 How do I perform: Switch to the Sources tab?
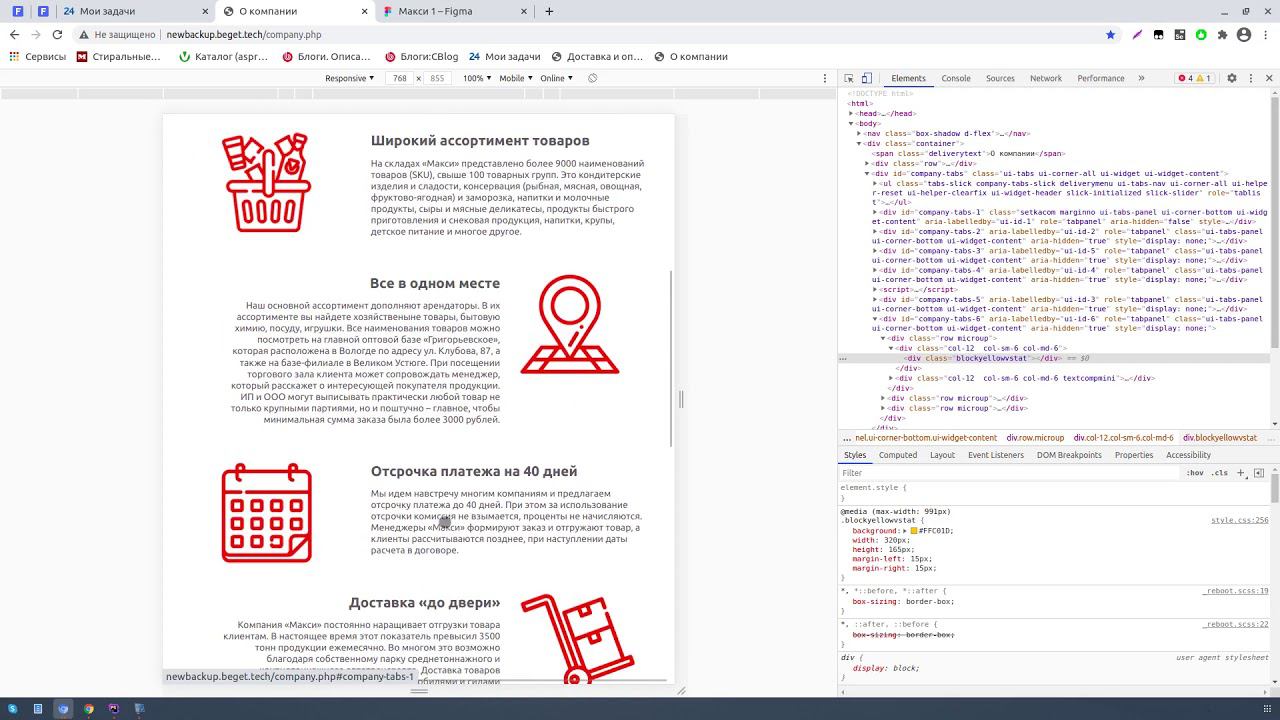[x=1000, y=78]
